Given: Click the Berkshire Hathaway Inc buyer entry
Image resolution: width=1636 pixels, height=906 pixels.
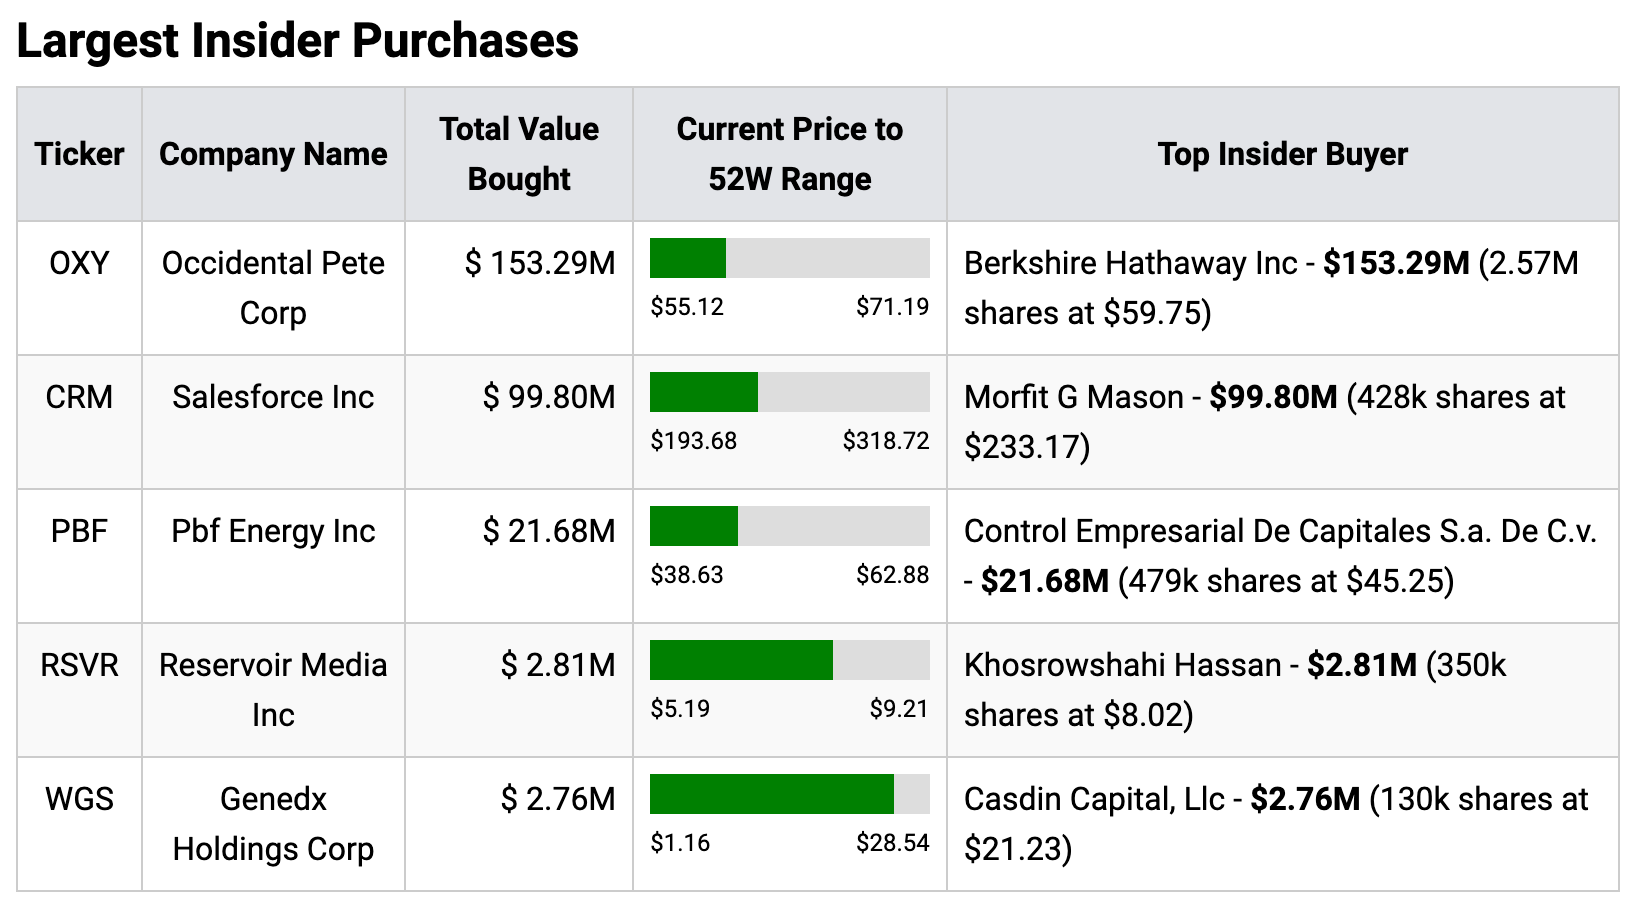Looking at the screenshot, I should pyautogui.click(x=1271, y=288).
